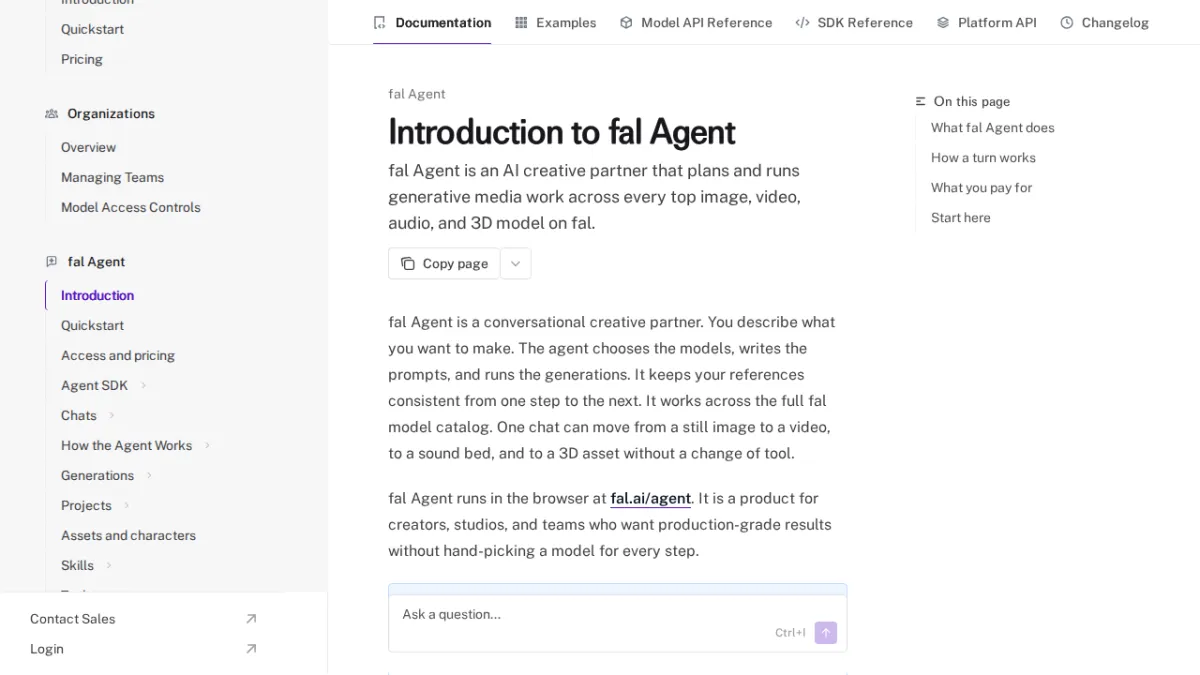Follow the fal.ai/agent link
This screenshot has height=675, width=1200.
[x=651, y=498]
